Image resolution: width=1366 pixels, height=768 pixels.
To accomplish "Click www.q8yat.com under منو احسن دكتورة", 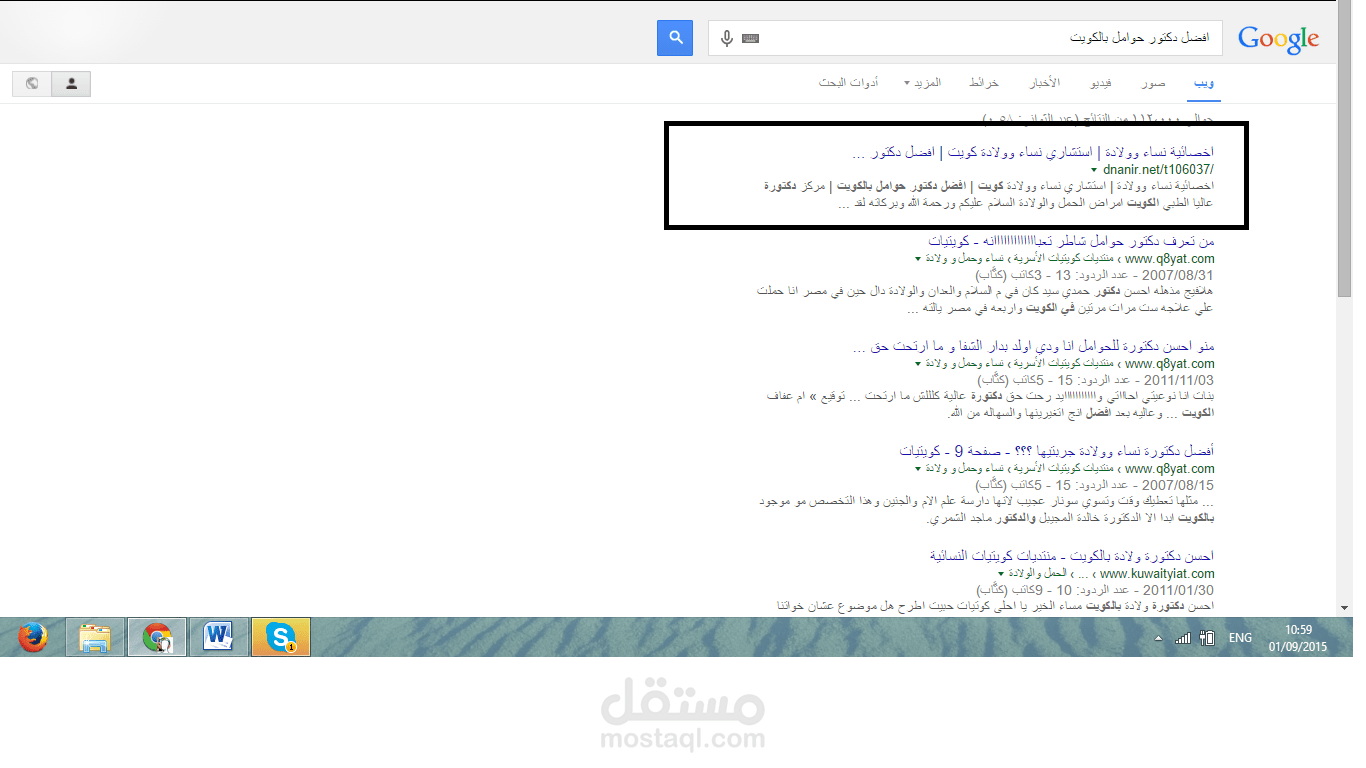I will (1170, 364).
